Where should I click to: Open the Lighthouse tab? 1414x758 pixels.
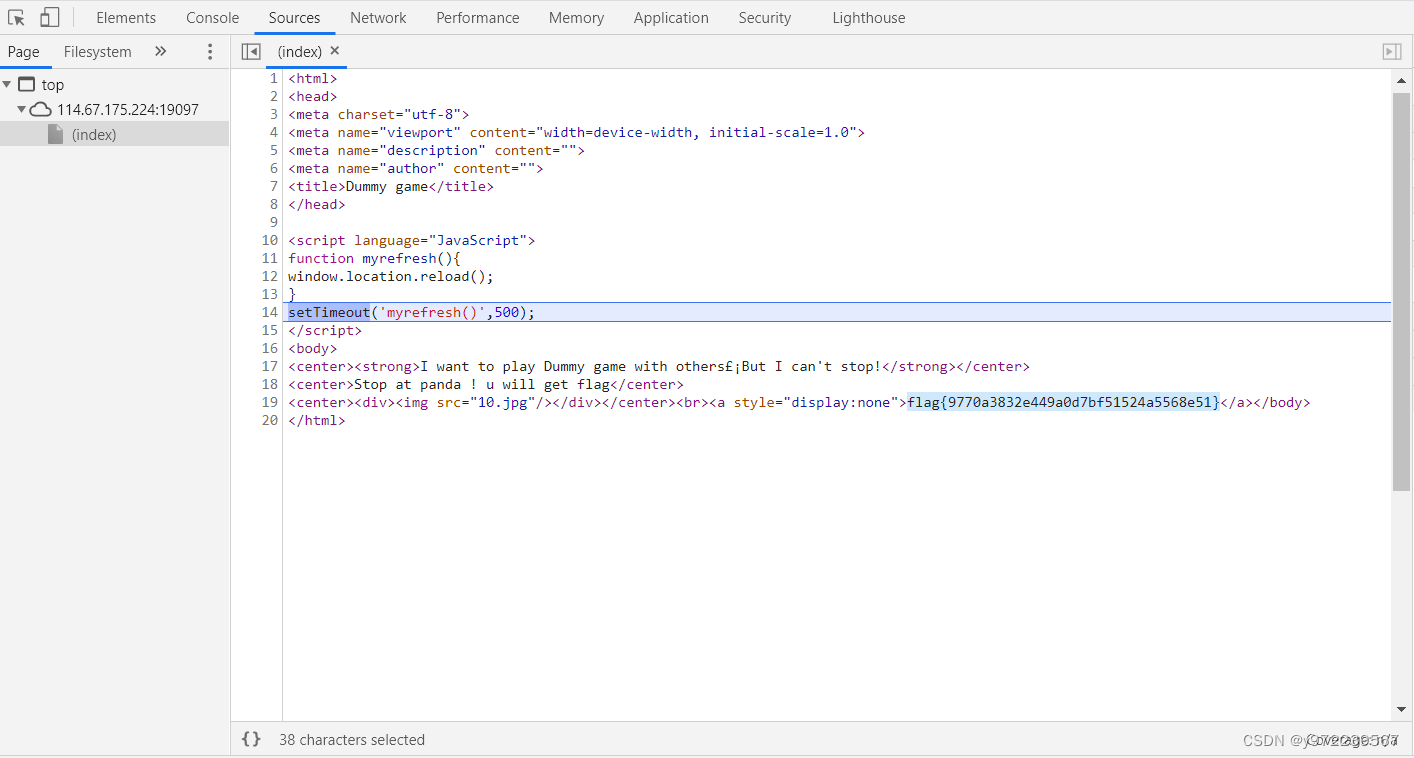point(869,17)
